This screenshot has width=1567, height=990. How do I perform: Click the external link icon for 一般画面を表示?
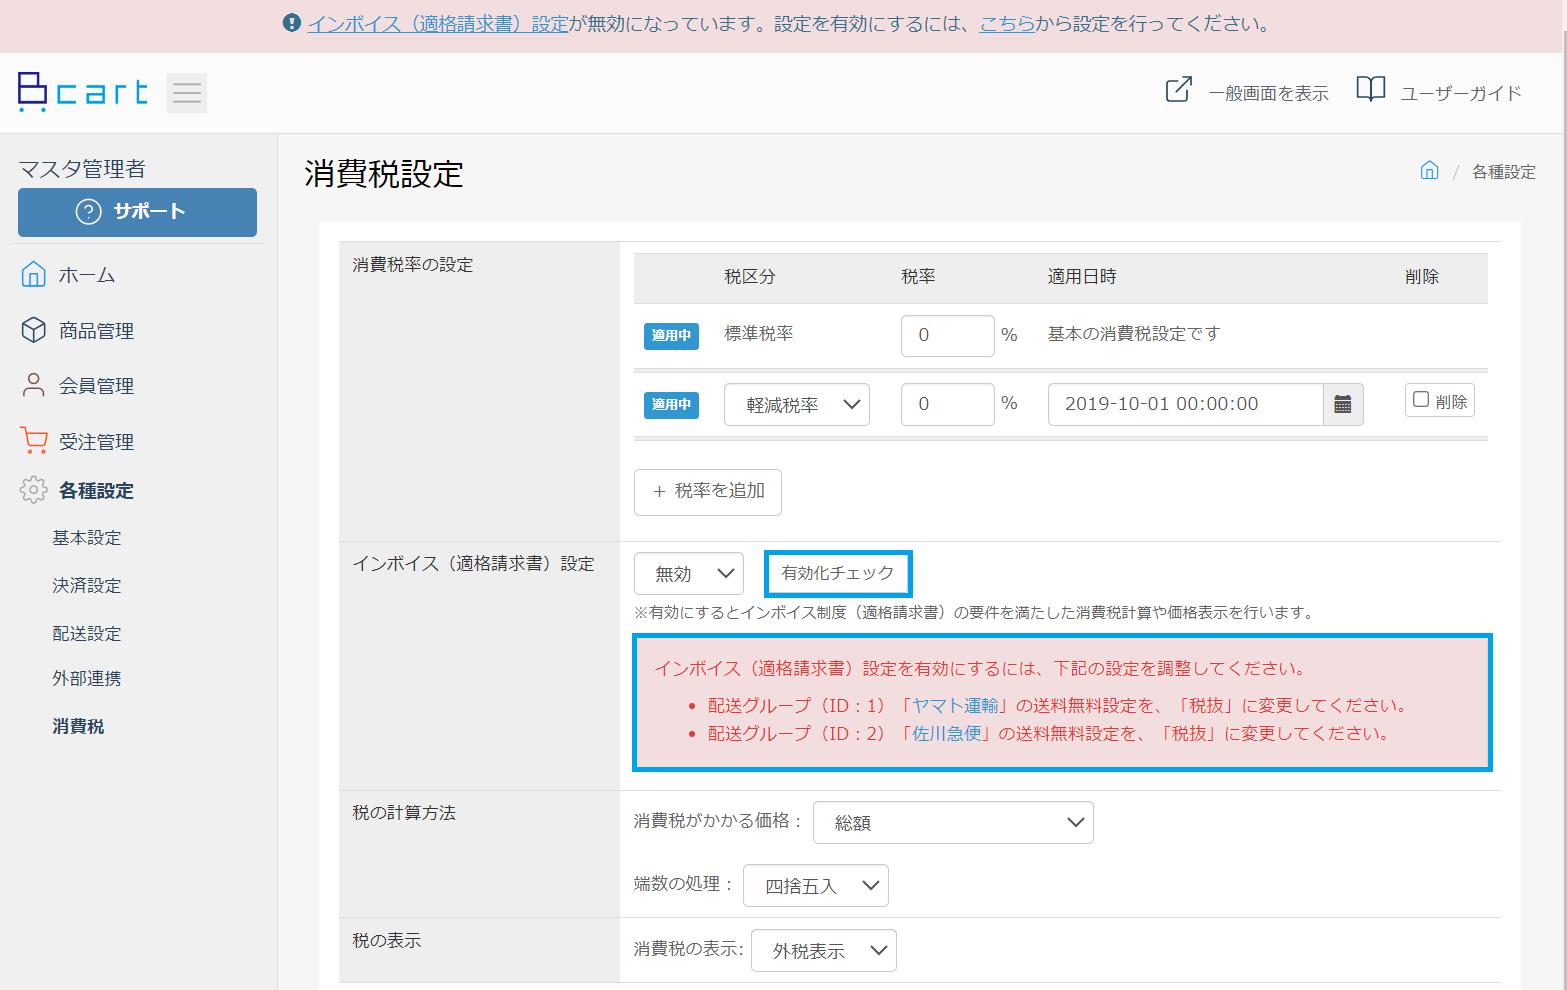click(x=1179, y=89)
